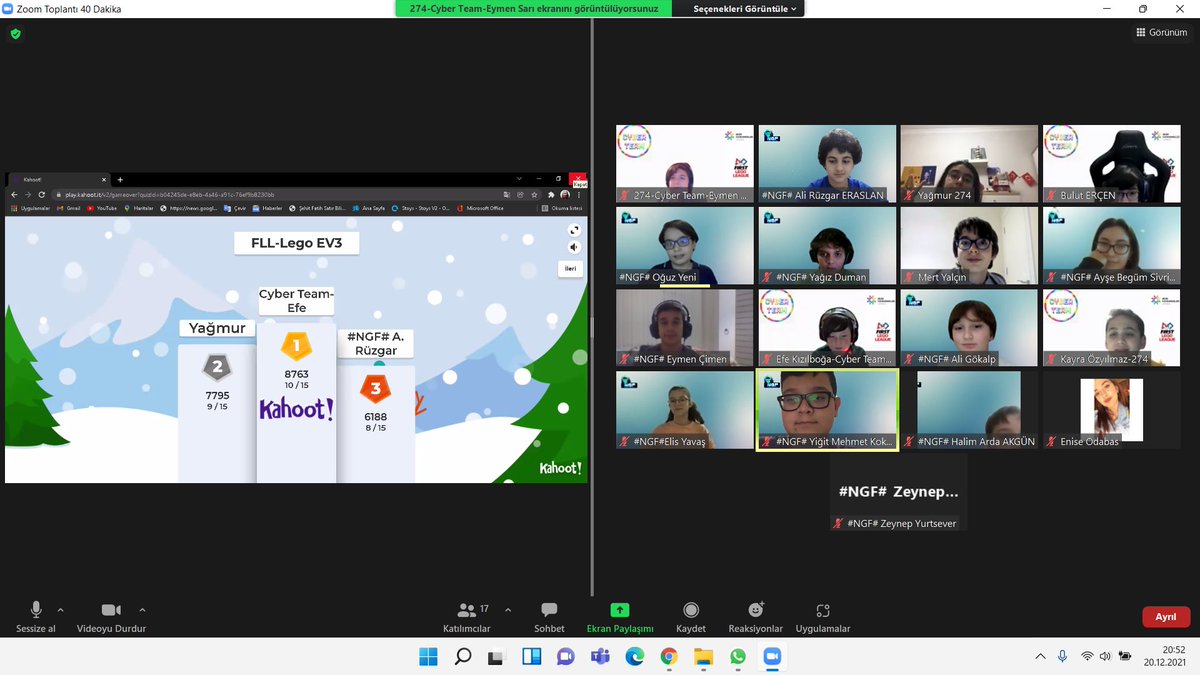Show hidden system tray icons

pos(1042,656)
